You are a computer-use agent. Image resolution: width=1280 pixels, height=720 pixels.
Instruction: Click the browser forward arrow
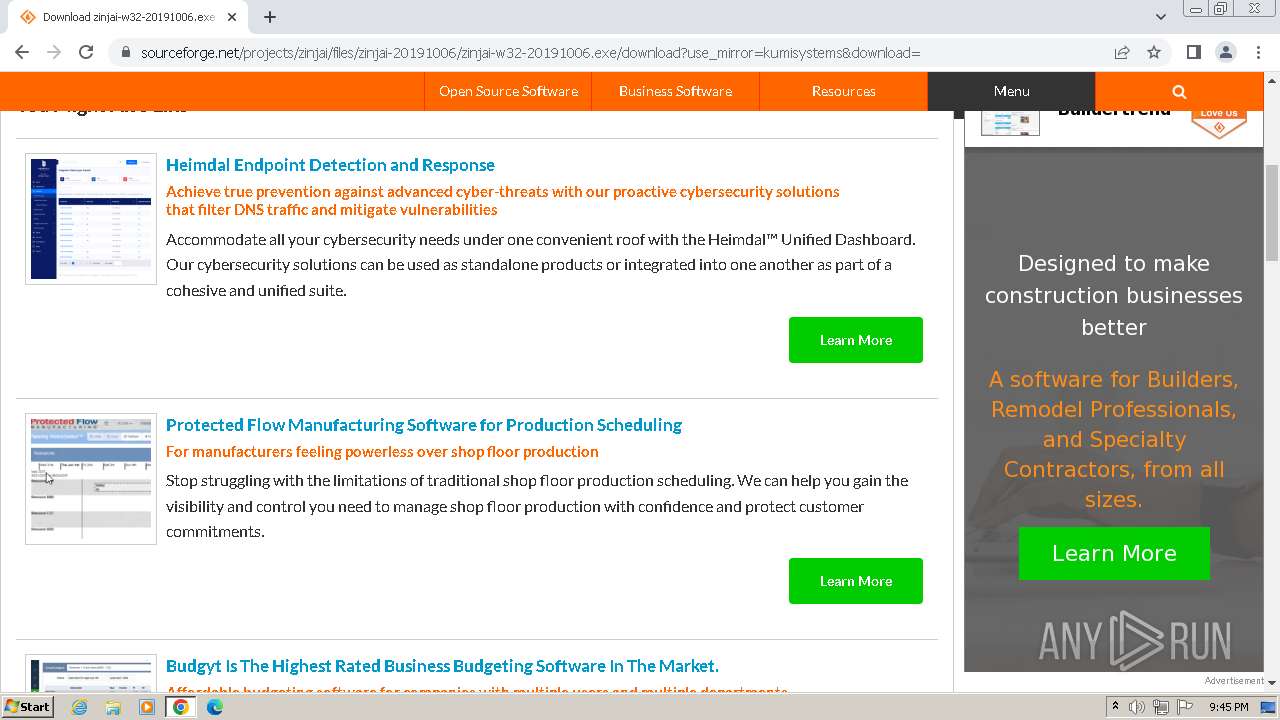[54, 52]
